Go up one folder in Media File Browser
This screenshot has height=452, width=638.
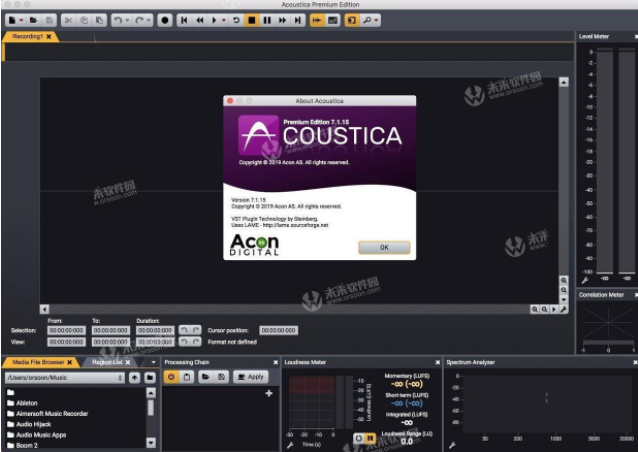click(x=134, y=378)
